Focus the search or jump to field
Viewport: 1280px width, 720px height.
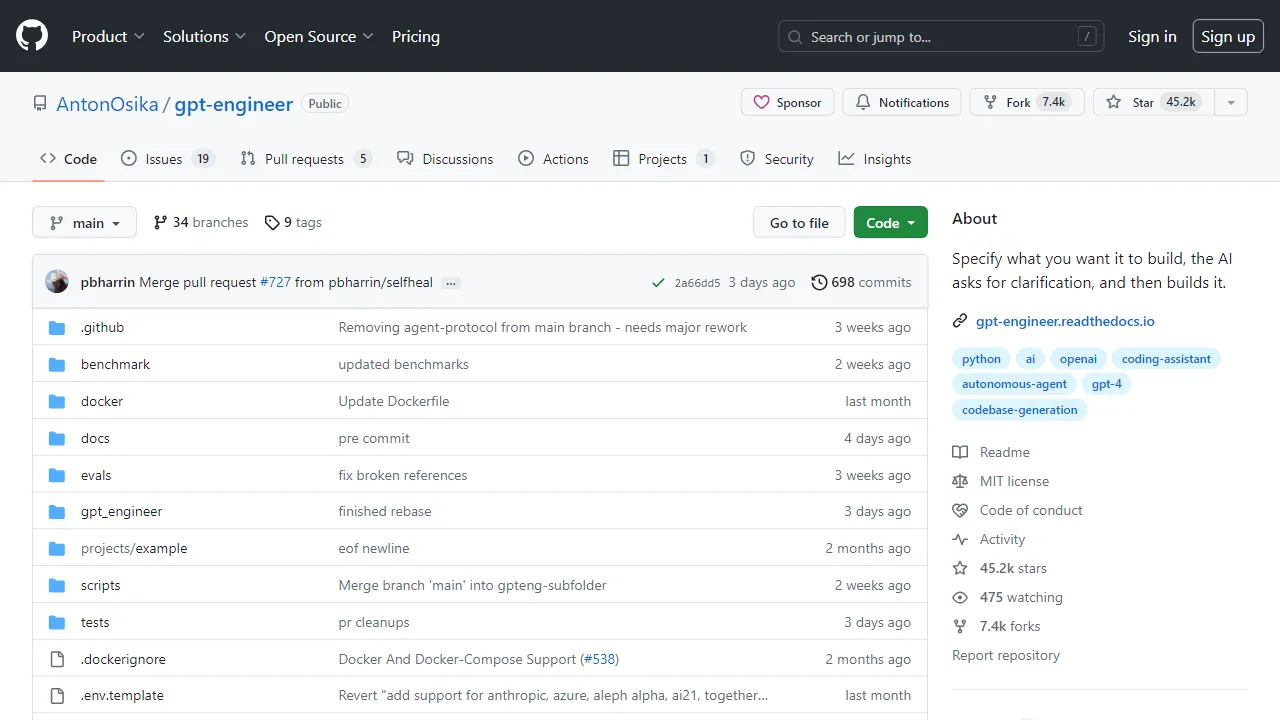pyautogui.click(x=941, y=36)
